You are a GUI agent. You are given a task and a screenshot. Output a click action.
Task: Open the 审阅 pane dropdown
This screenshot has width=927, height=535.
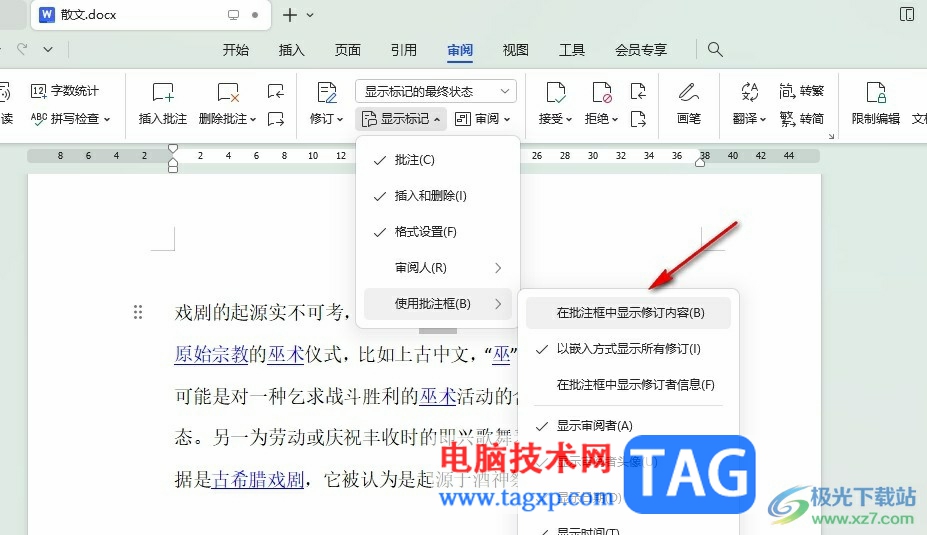pos(483,119)
